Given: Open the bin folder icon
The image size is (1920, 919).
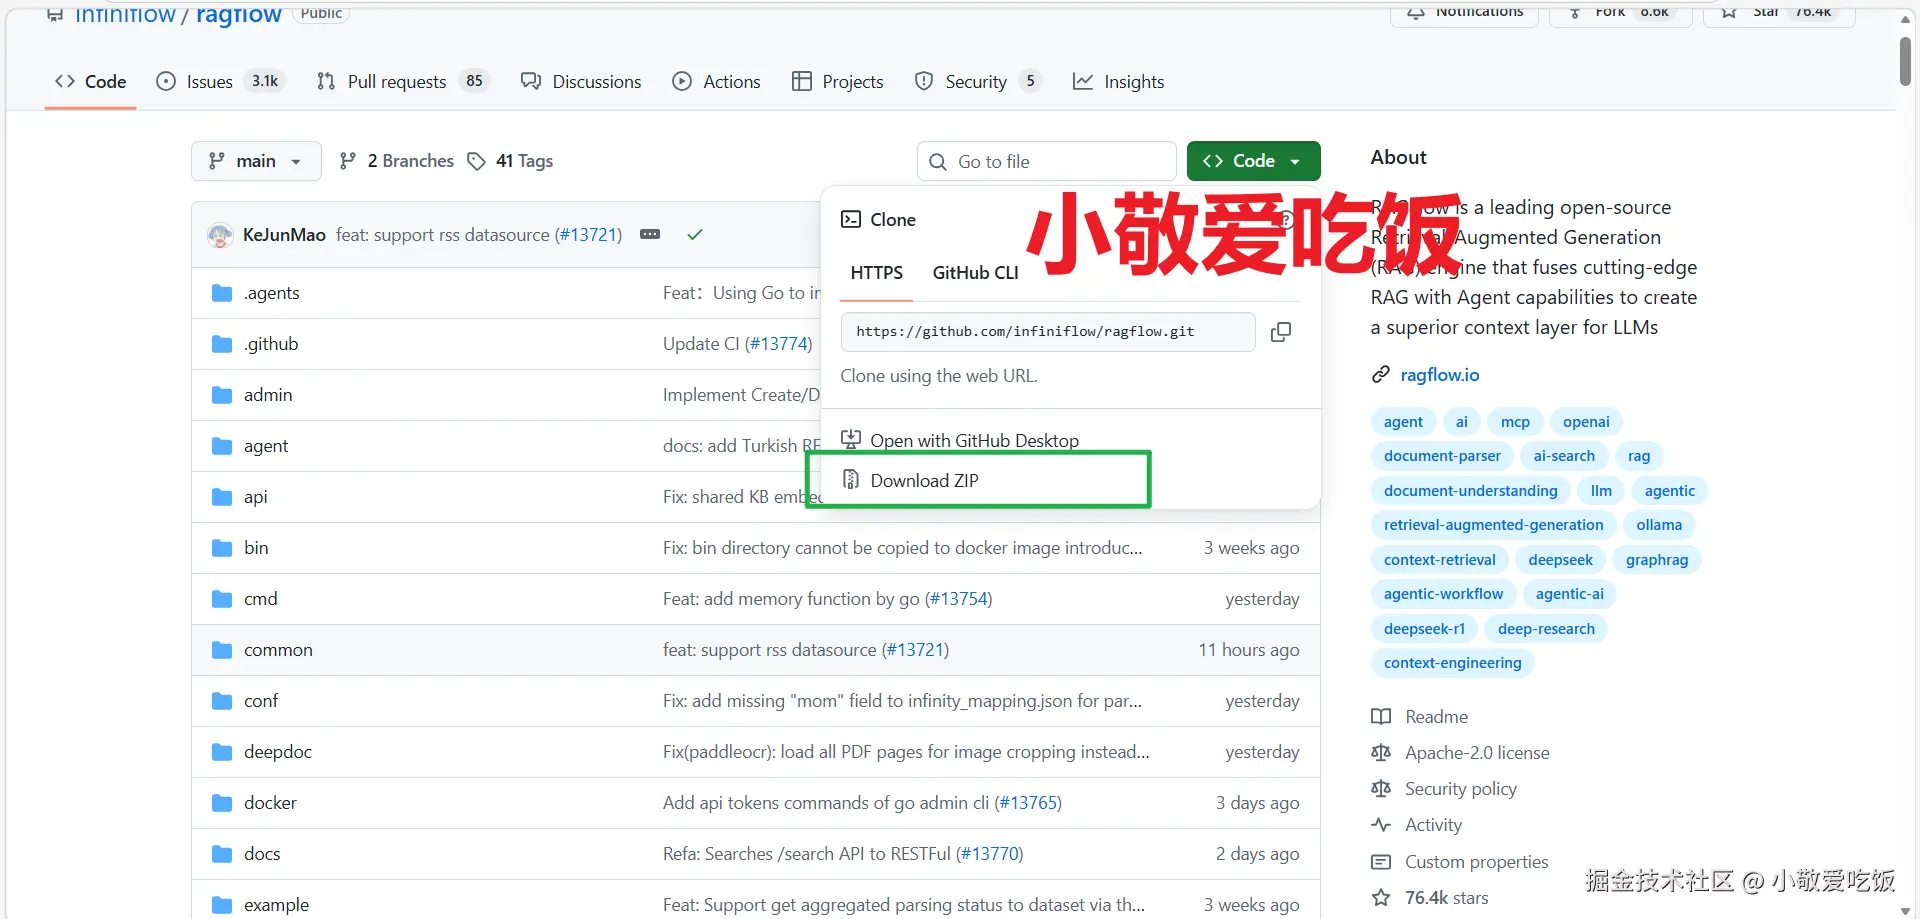Looking at the screenshot, I should (222, 548).
